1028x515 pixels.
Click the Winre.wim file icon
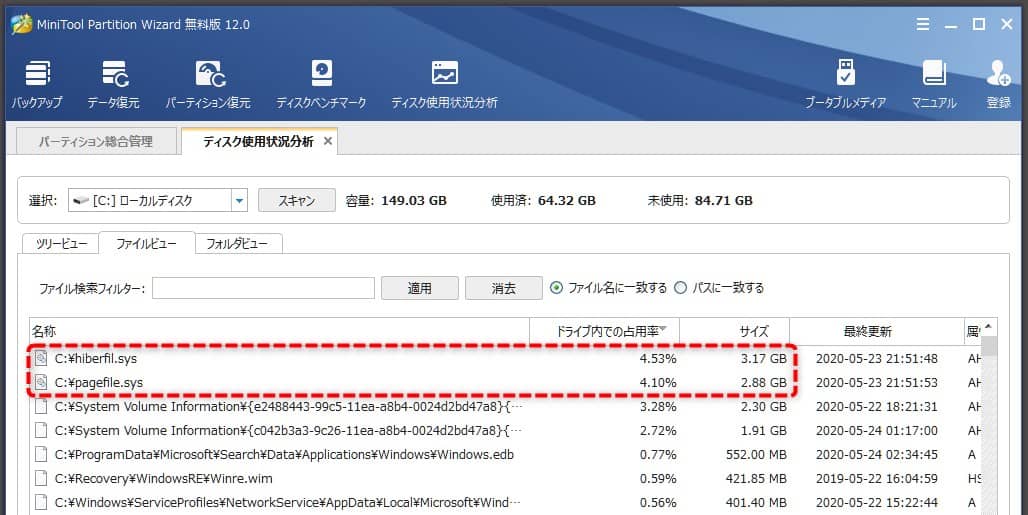point(41,478)
